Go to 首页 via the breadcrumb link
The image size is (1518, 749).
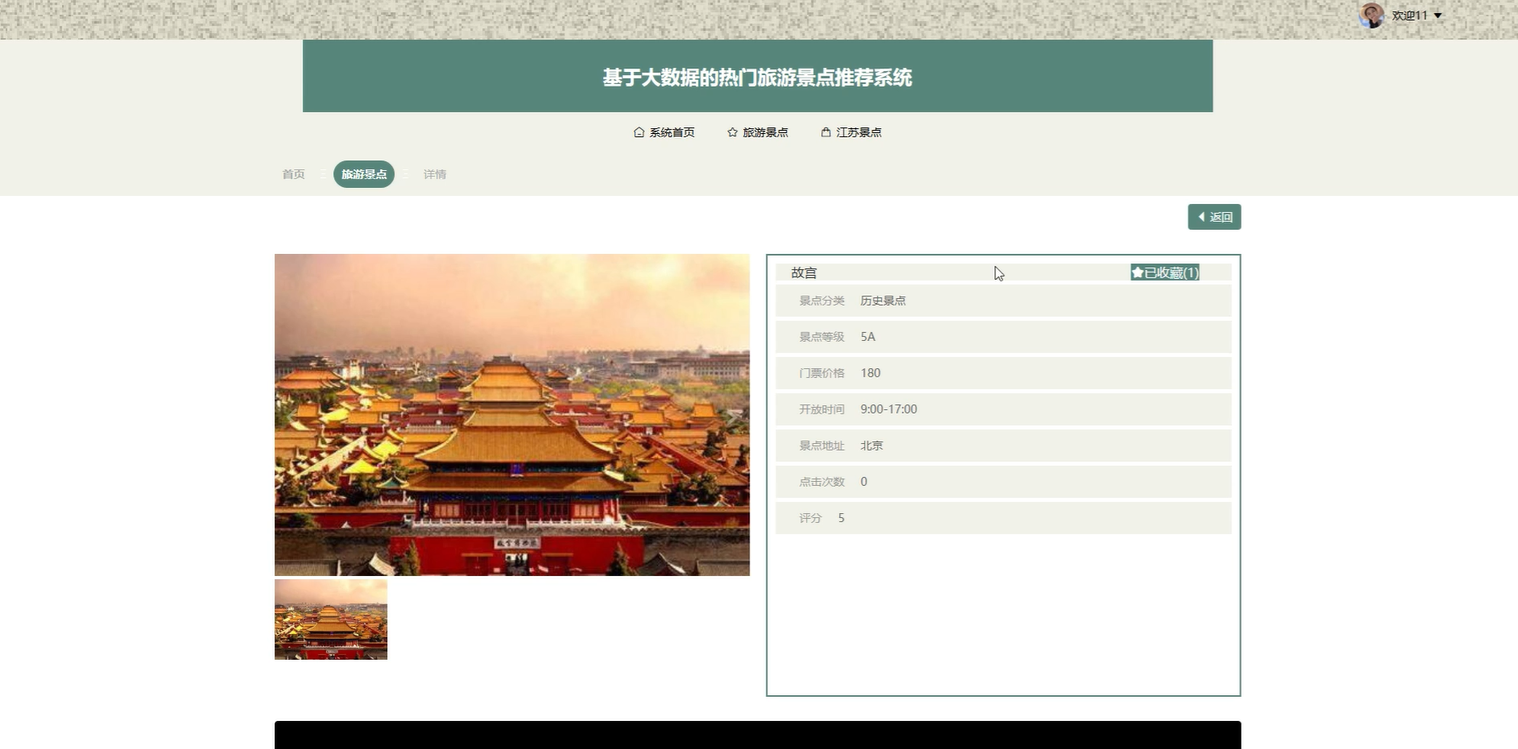point(292,173)
